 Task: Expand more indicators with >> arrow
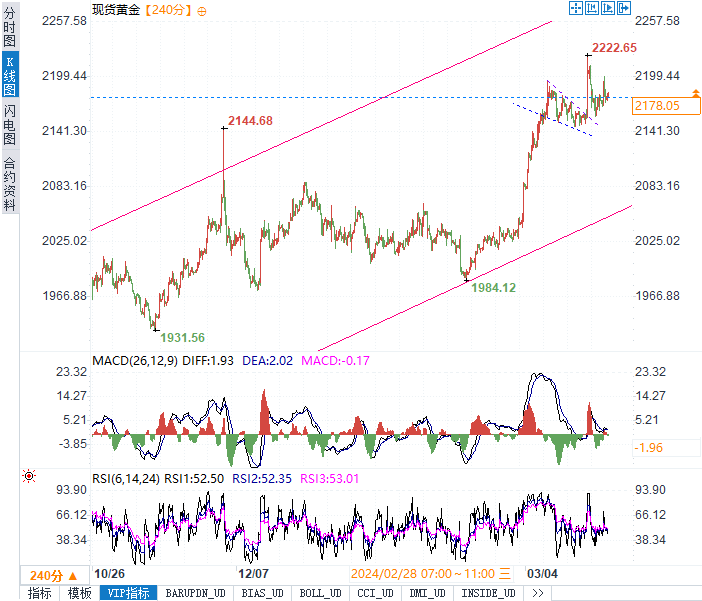[x=538, y=593]
